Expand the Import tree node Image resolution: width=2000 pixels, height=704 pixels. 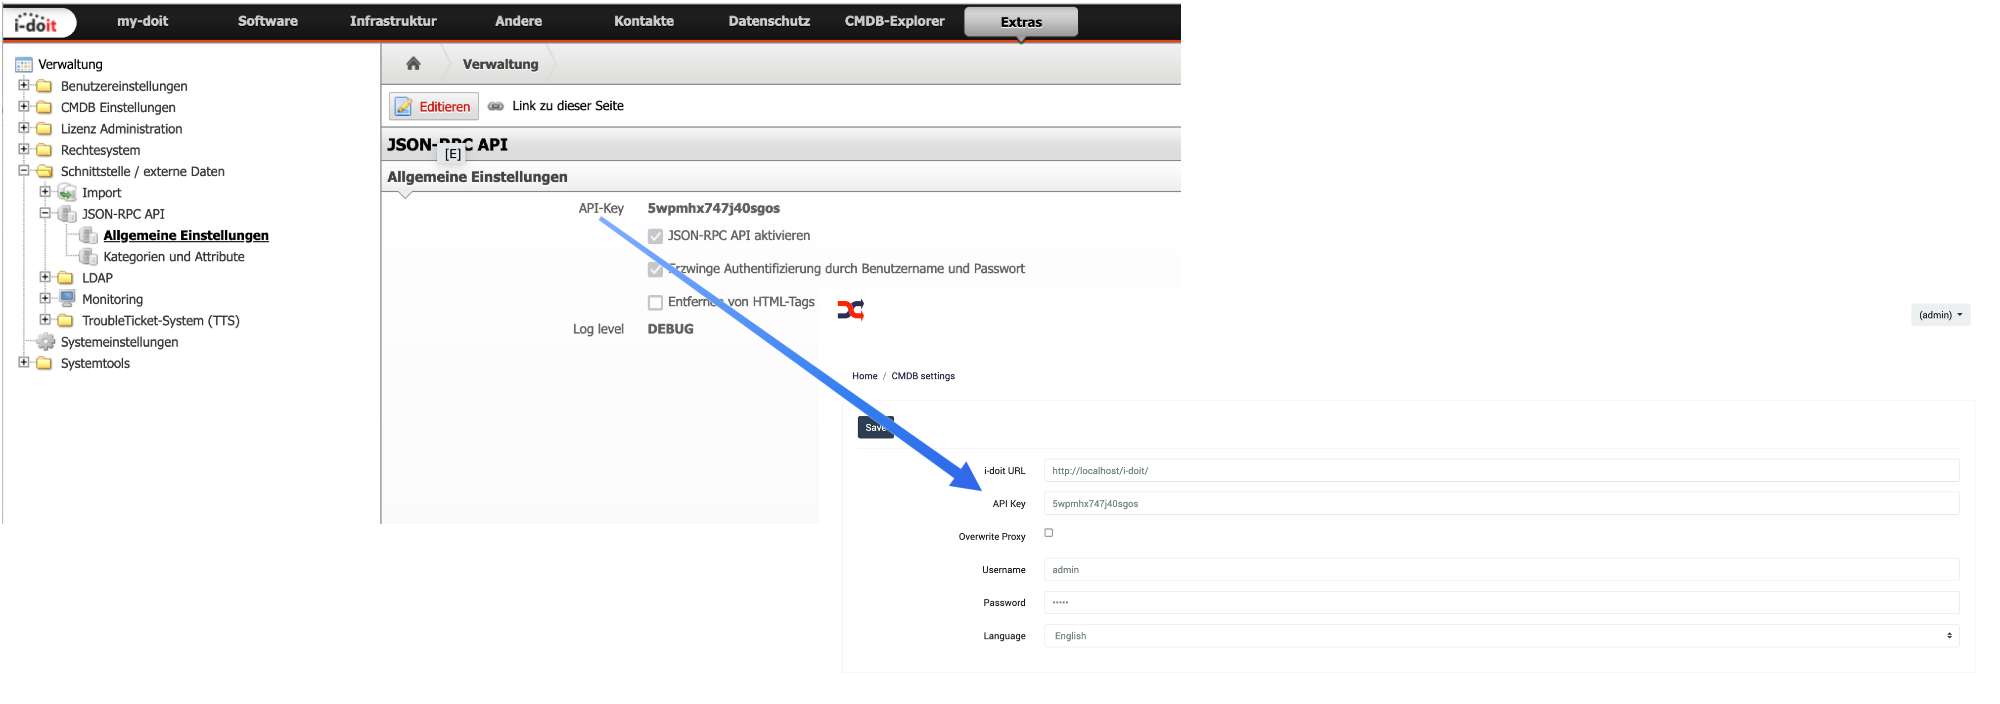45,191
